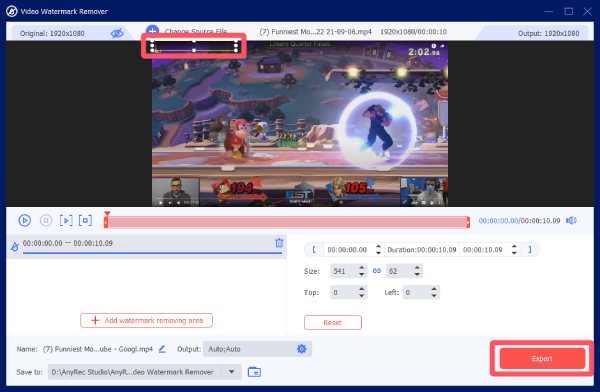
Task: Adjust the Left value stepper
Action: pos(434,292)
